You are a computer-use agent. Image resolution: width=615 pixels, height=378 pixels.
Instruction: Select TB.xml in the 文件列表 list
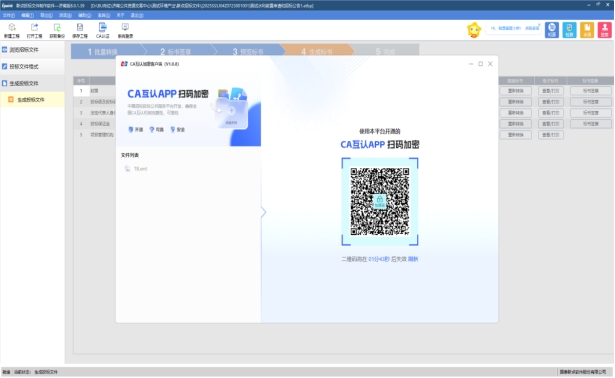(140, 169)
